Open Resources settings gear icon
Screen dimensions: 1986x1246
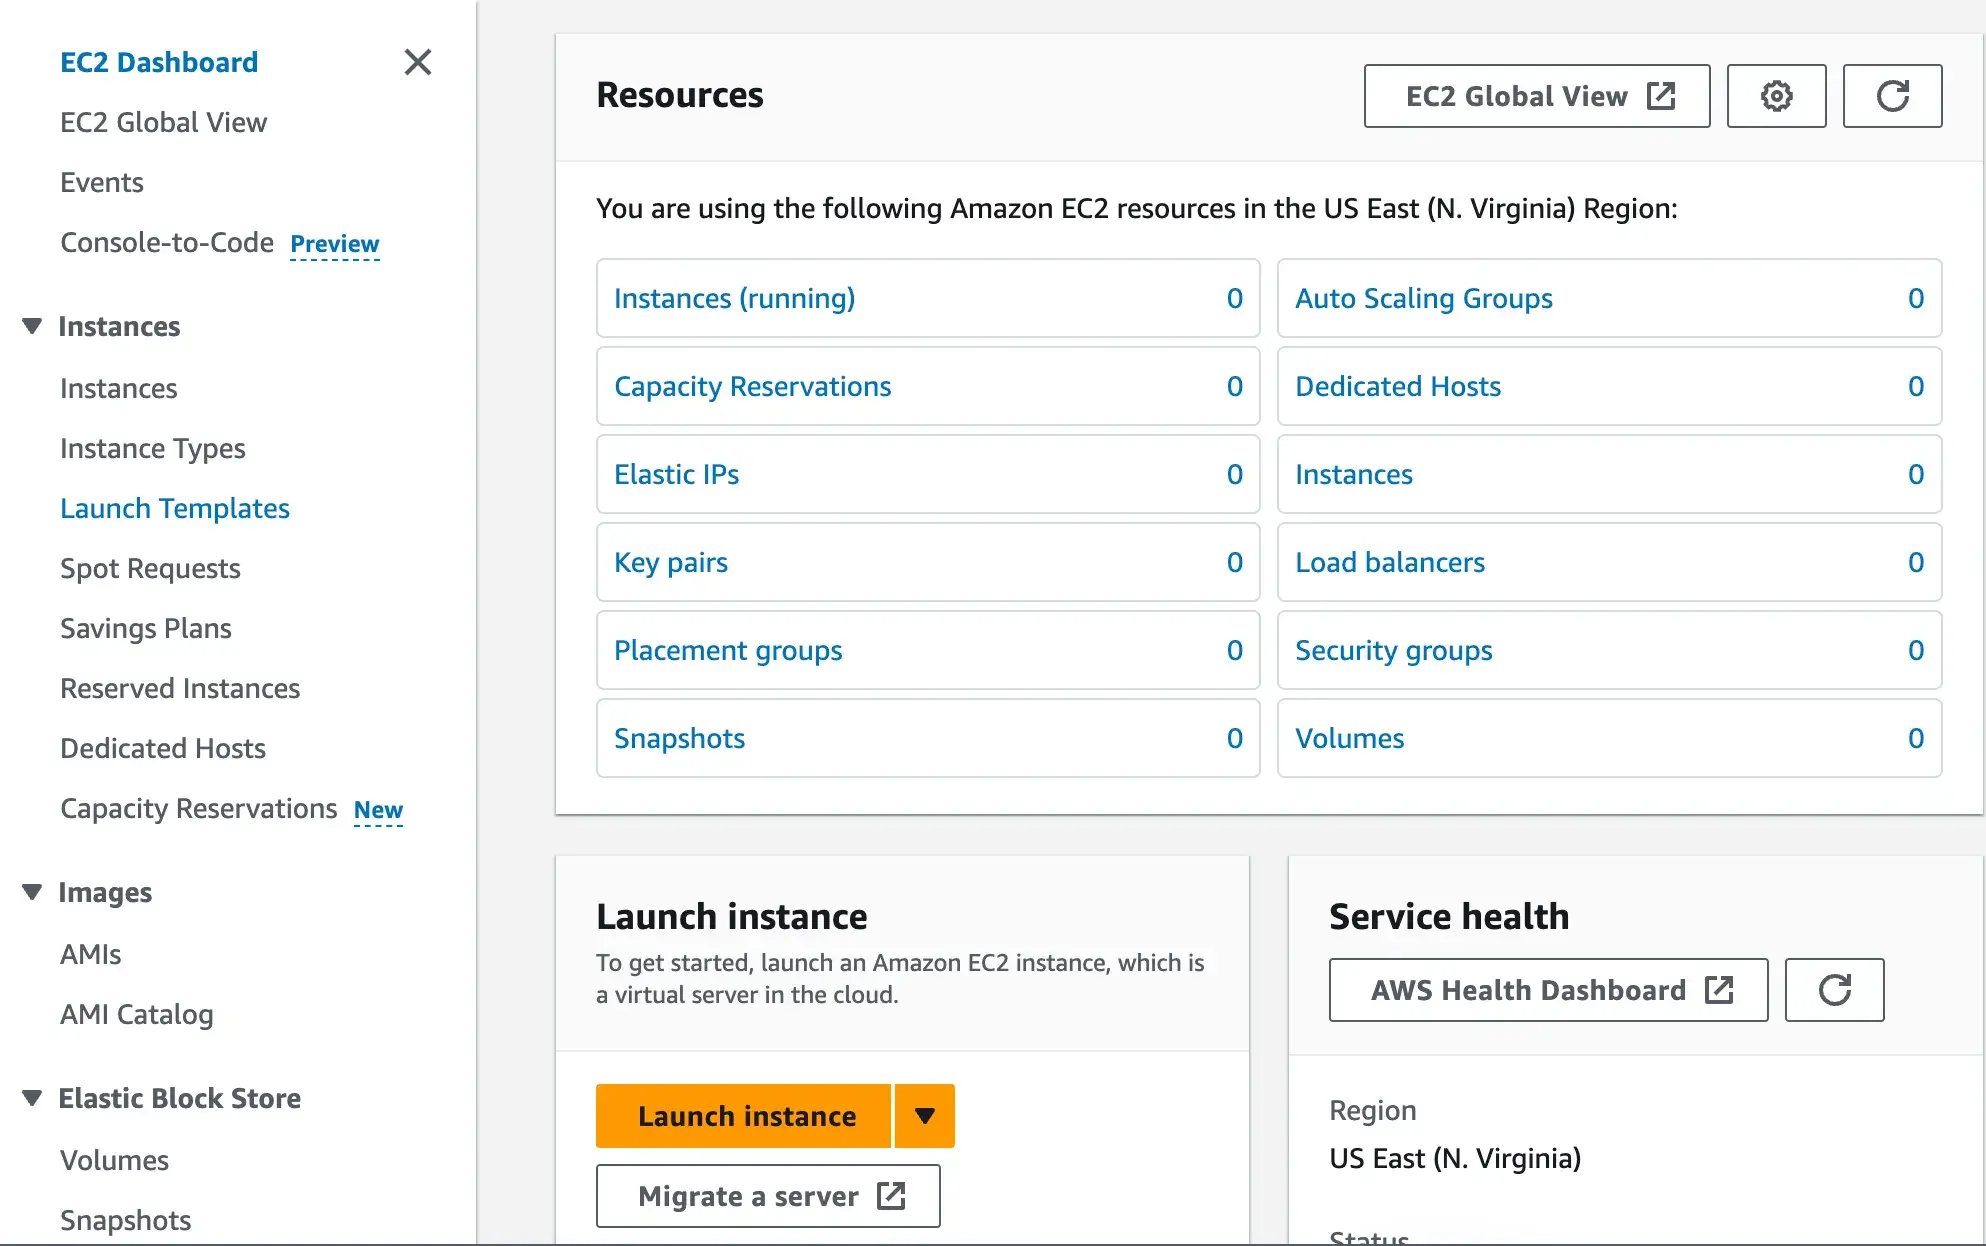[1776, 96]
